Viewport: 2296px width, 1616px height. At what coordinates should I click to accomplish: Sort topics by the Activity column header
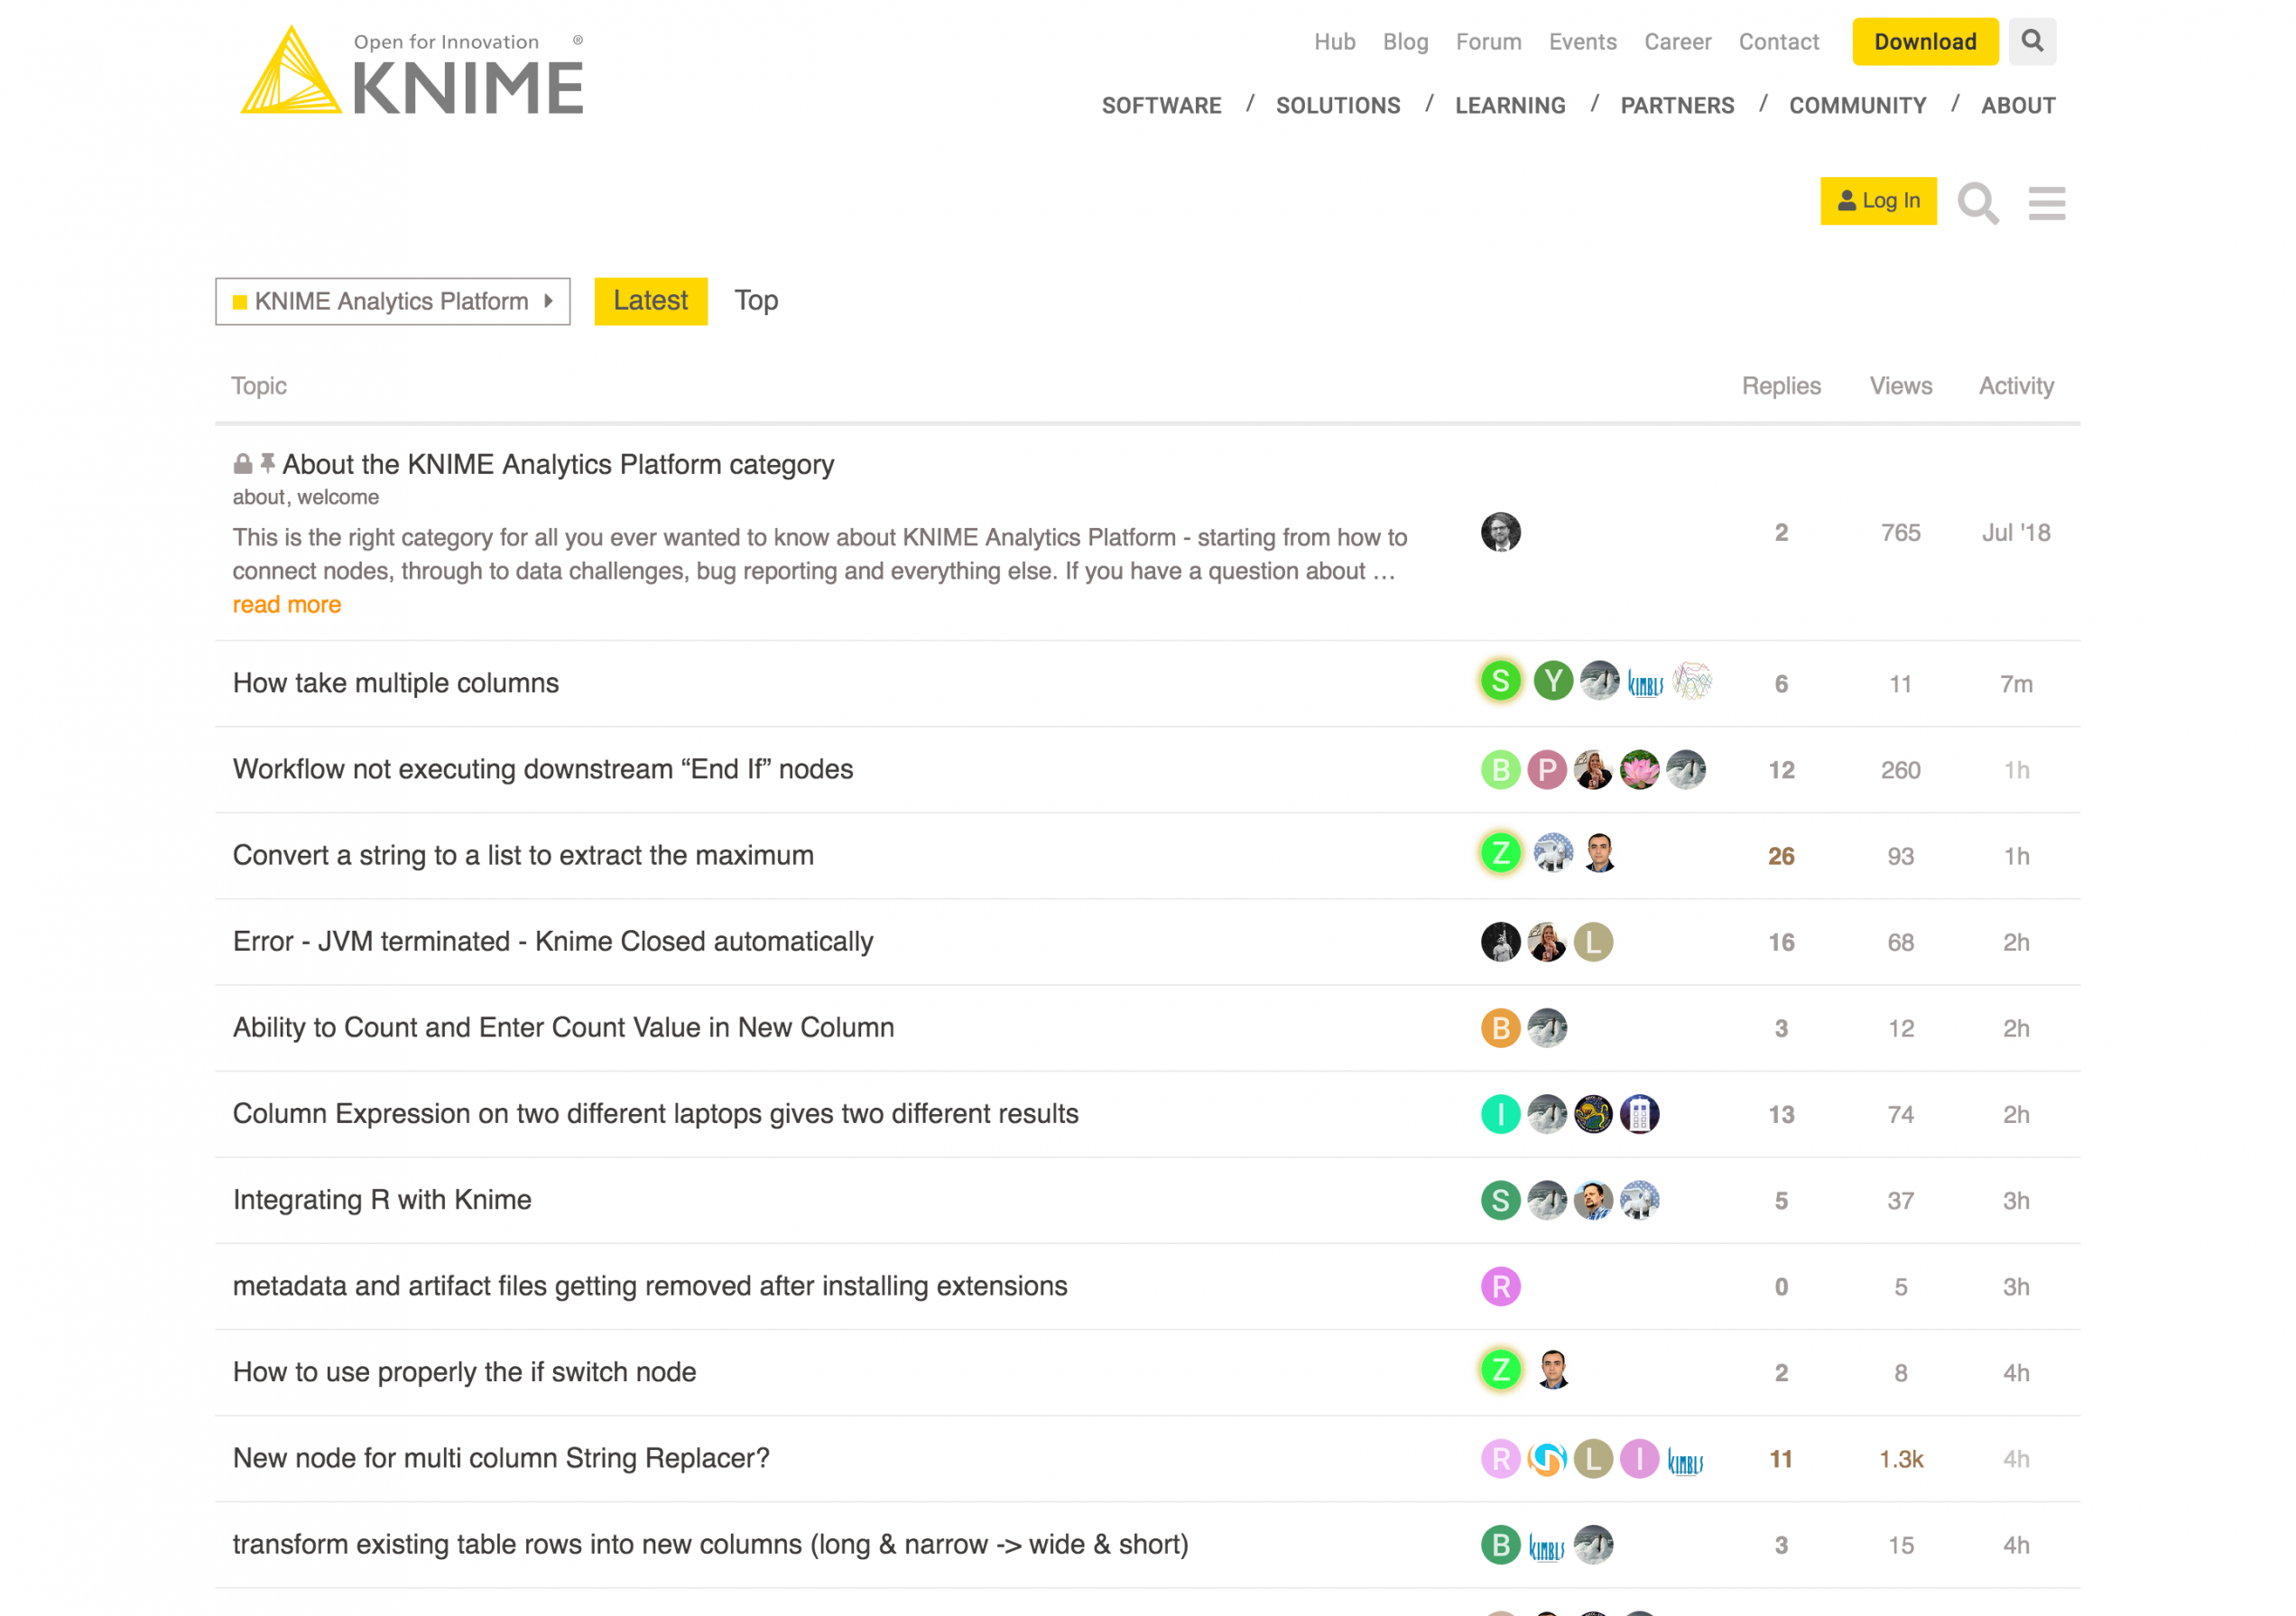(x=2015, y=386)
